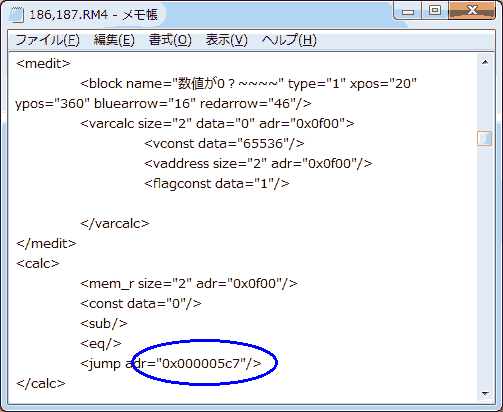503x412 pixels.
Task: Click the vertical scrollbar thumb
Action: point(485,138)
